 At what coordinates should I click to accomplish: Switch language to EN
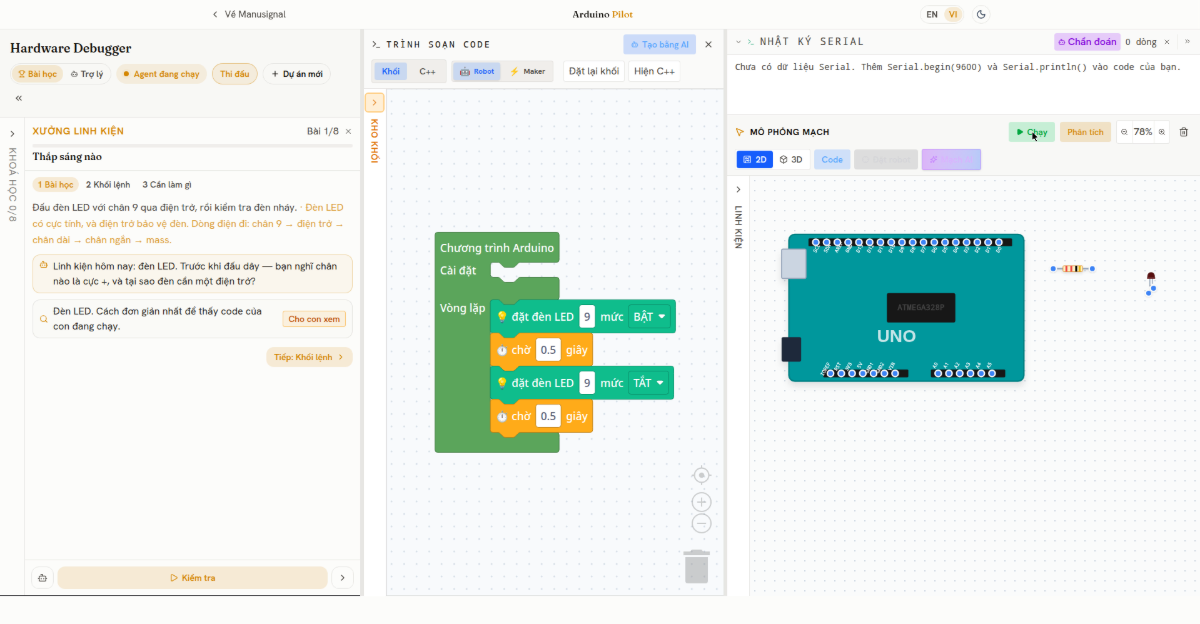pyautogui.click(x=932, y=14)
